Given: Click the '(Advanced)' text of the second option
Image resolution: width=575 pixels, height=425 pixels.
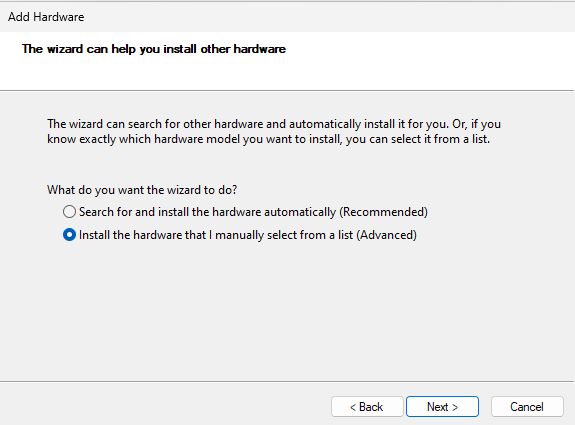Looking at the screenshot, I should click(x=387, y=235).
